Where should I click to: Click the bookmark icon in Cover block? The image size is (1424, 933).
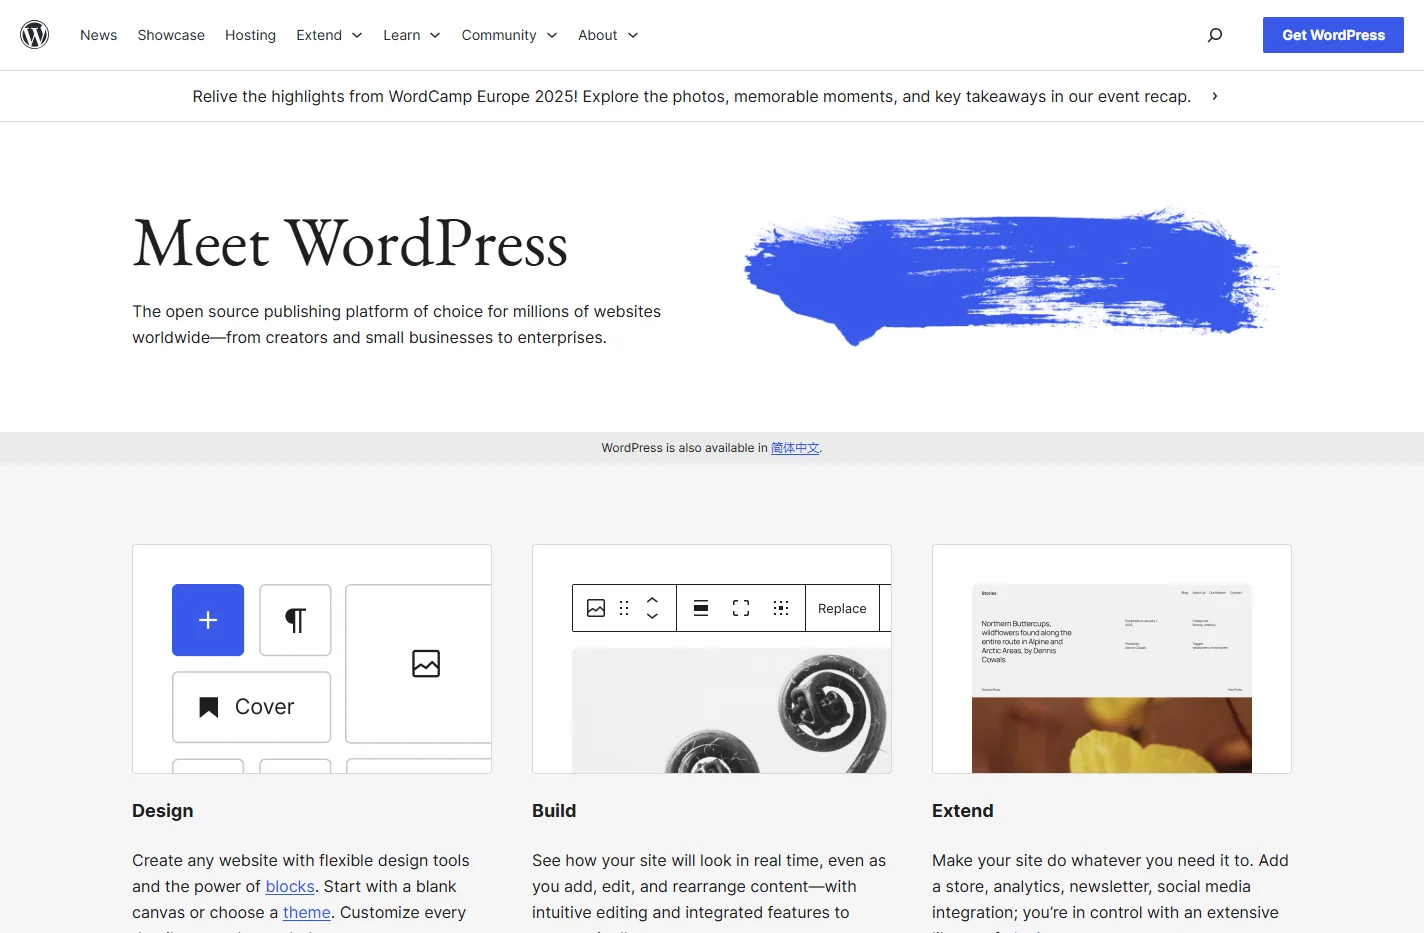(209, 707)
